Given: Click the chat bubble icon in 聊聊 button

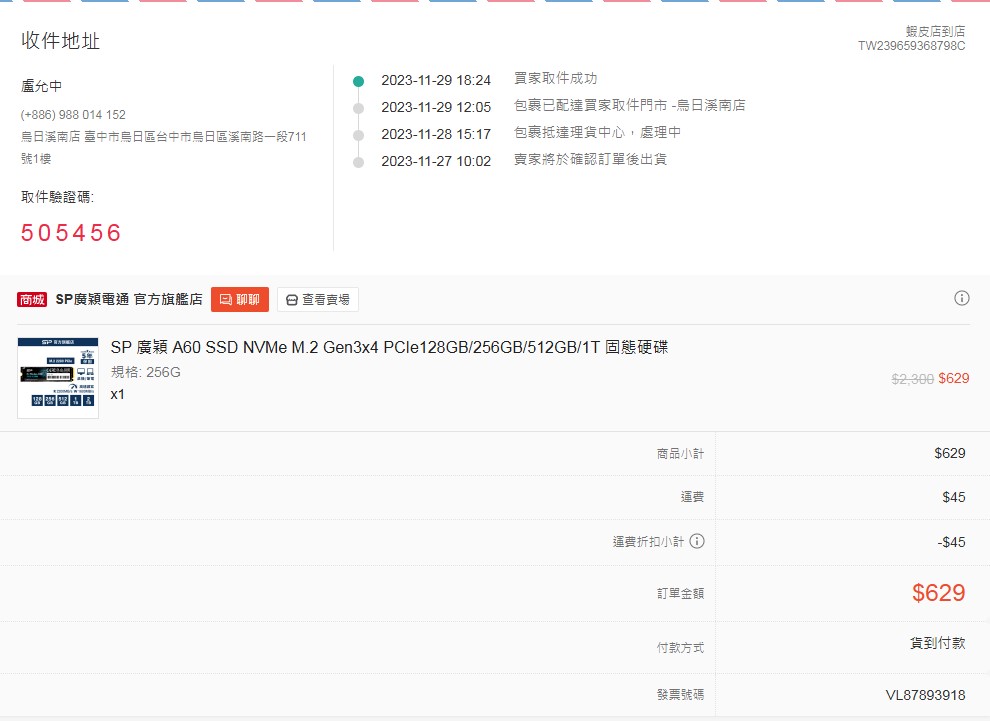Looking at the screenshot, I should tap(225, 300).
